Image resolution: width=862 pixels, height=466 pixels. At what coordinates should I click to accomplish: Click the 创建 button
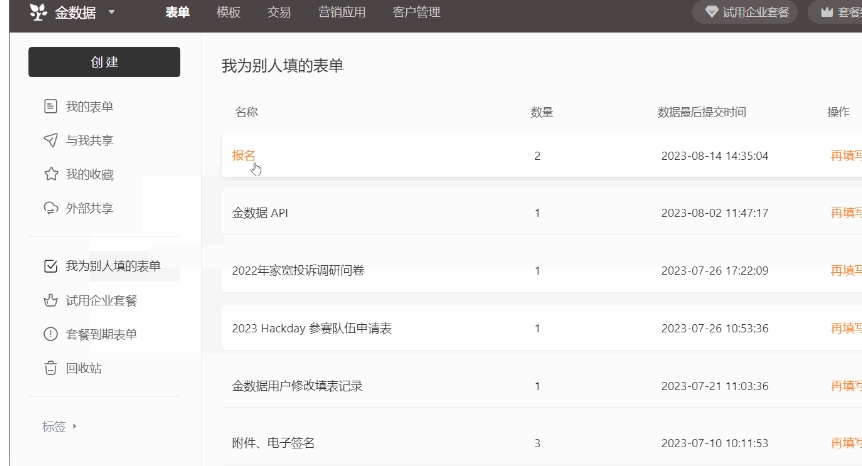[x=104, y=62]
